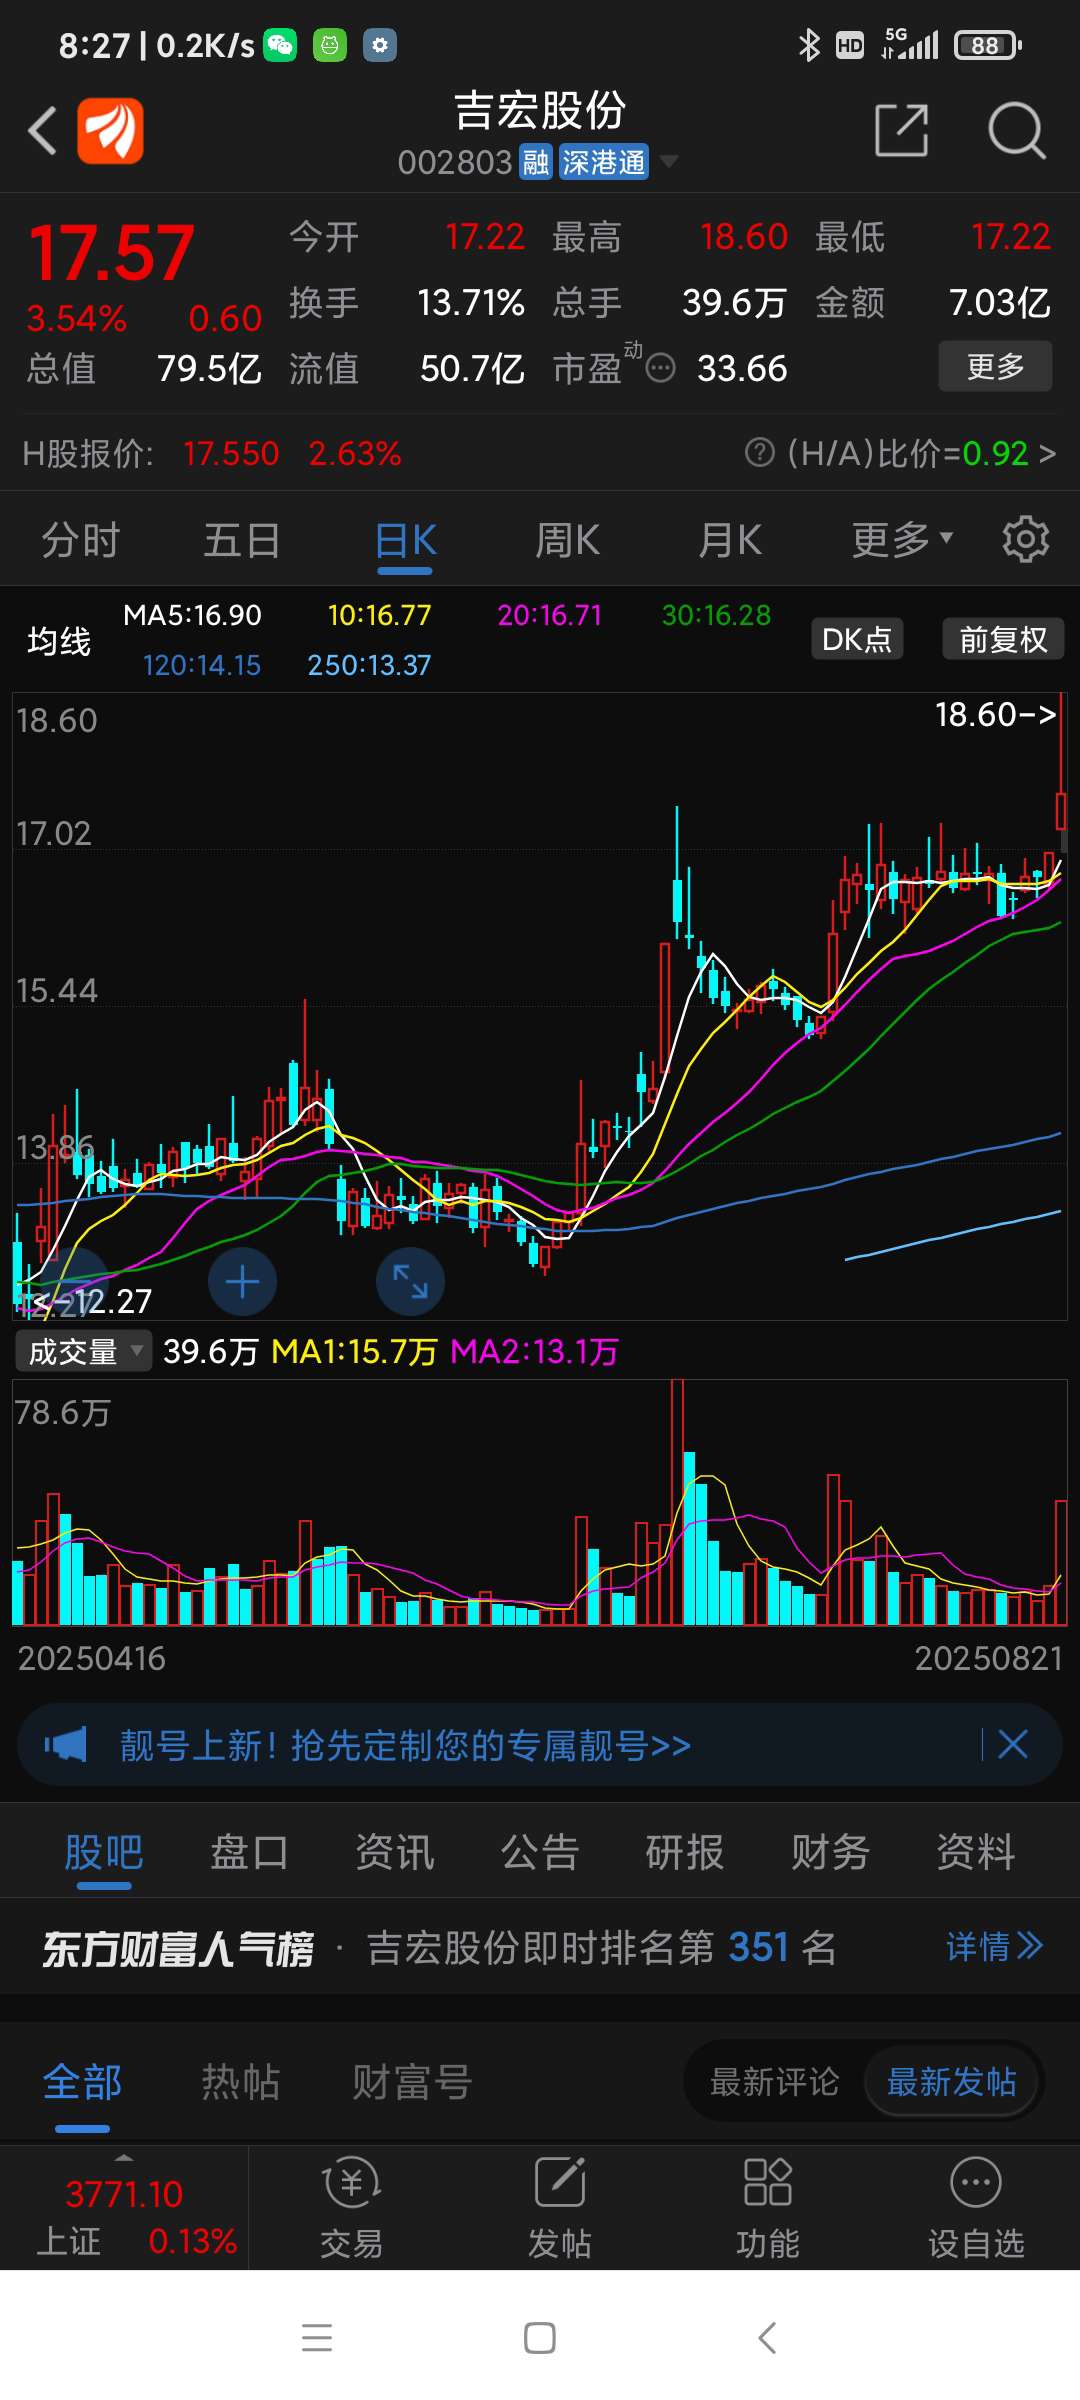The width and height of the screenshot is (1080, 2400).
Task: Open the Eastmoney orange logo icon
Action: tap(110, 130)
